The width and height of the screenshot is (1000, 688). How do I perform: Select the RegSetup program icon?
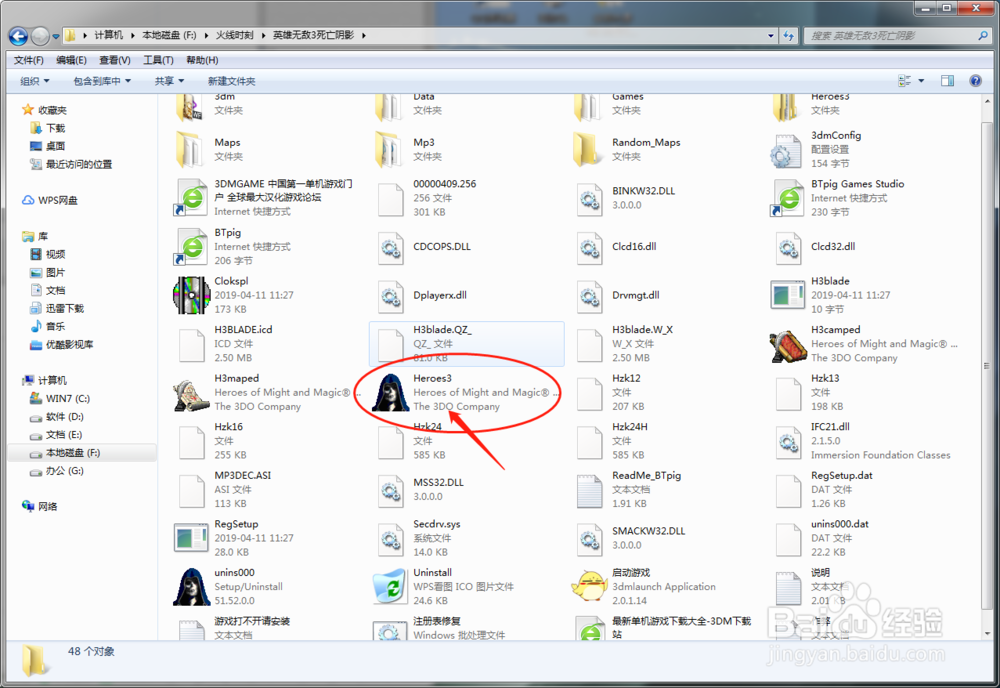coord(191,538)
